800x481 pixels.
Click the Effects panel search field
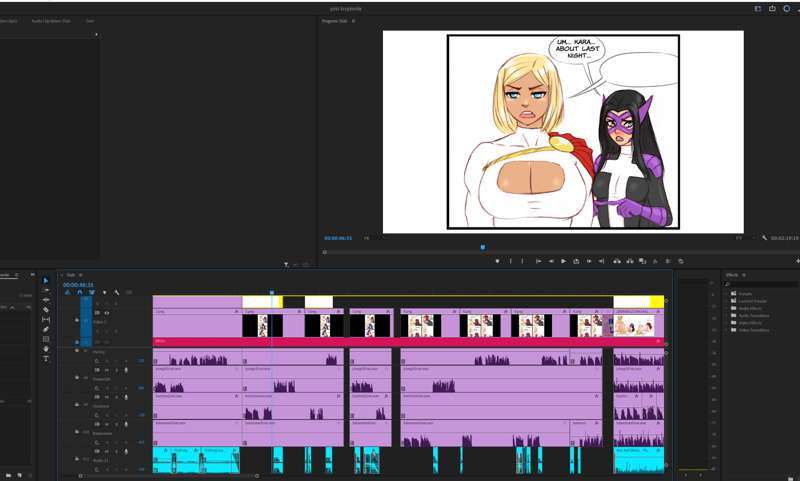pos(762,284)
